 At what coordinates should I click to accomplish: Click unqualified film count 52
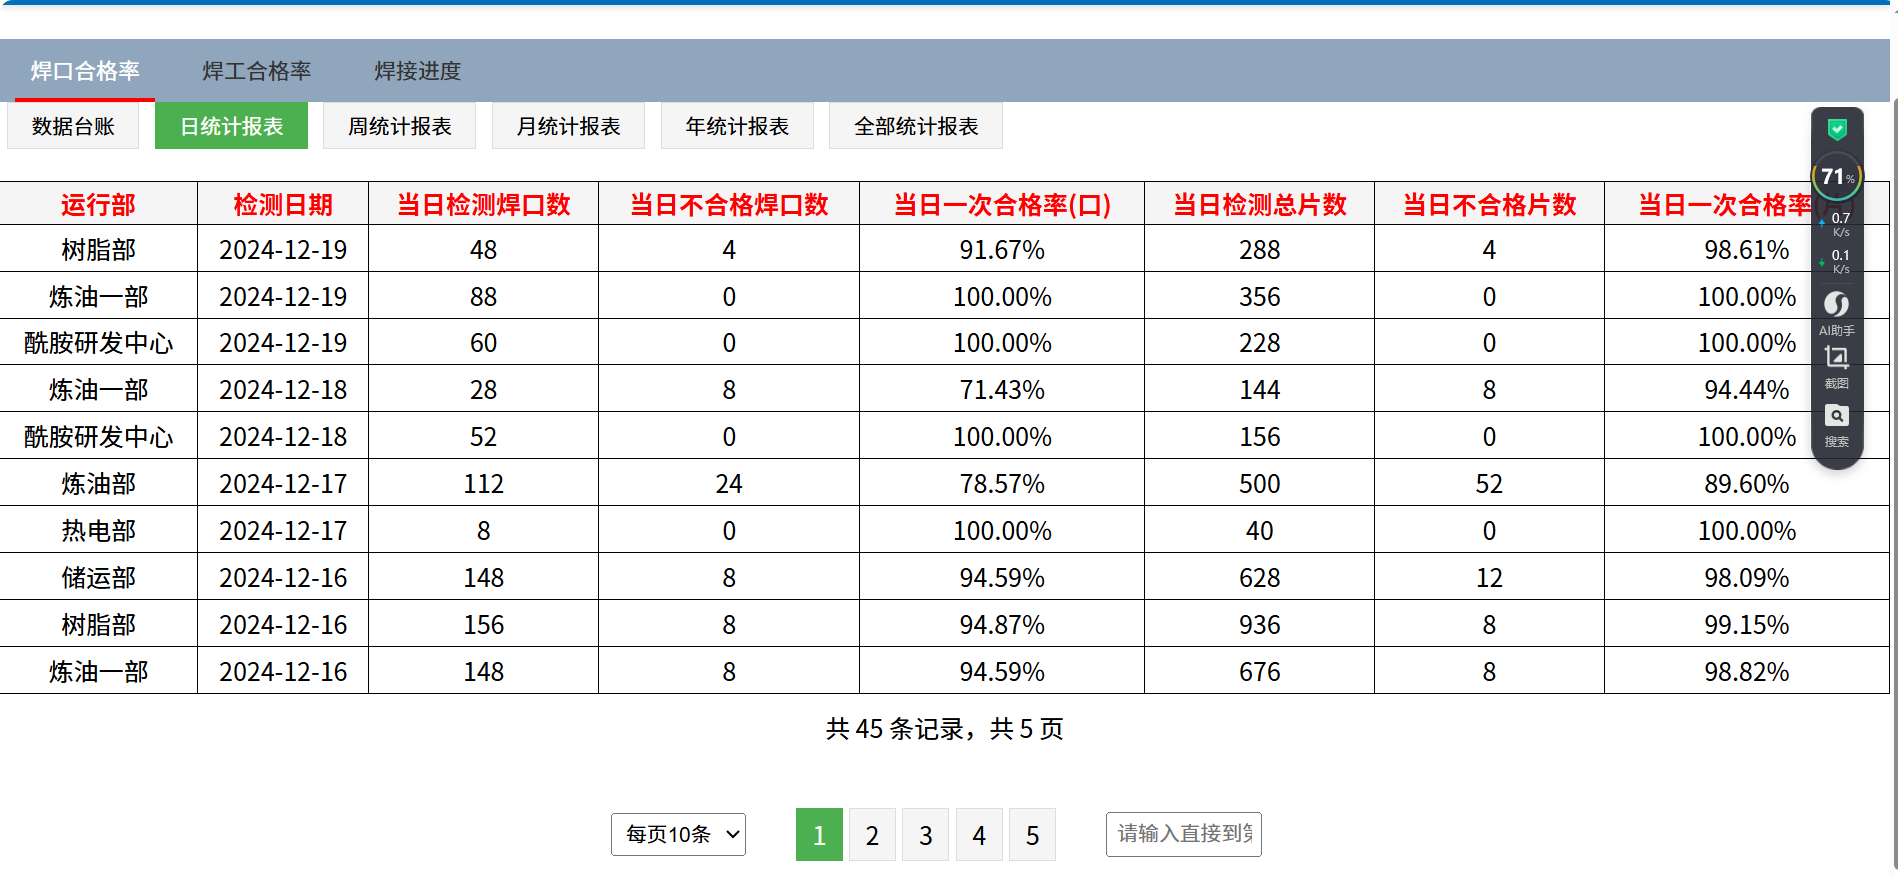pos(1489,484)
